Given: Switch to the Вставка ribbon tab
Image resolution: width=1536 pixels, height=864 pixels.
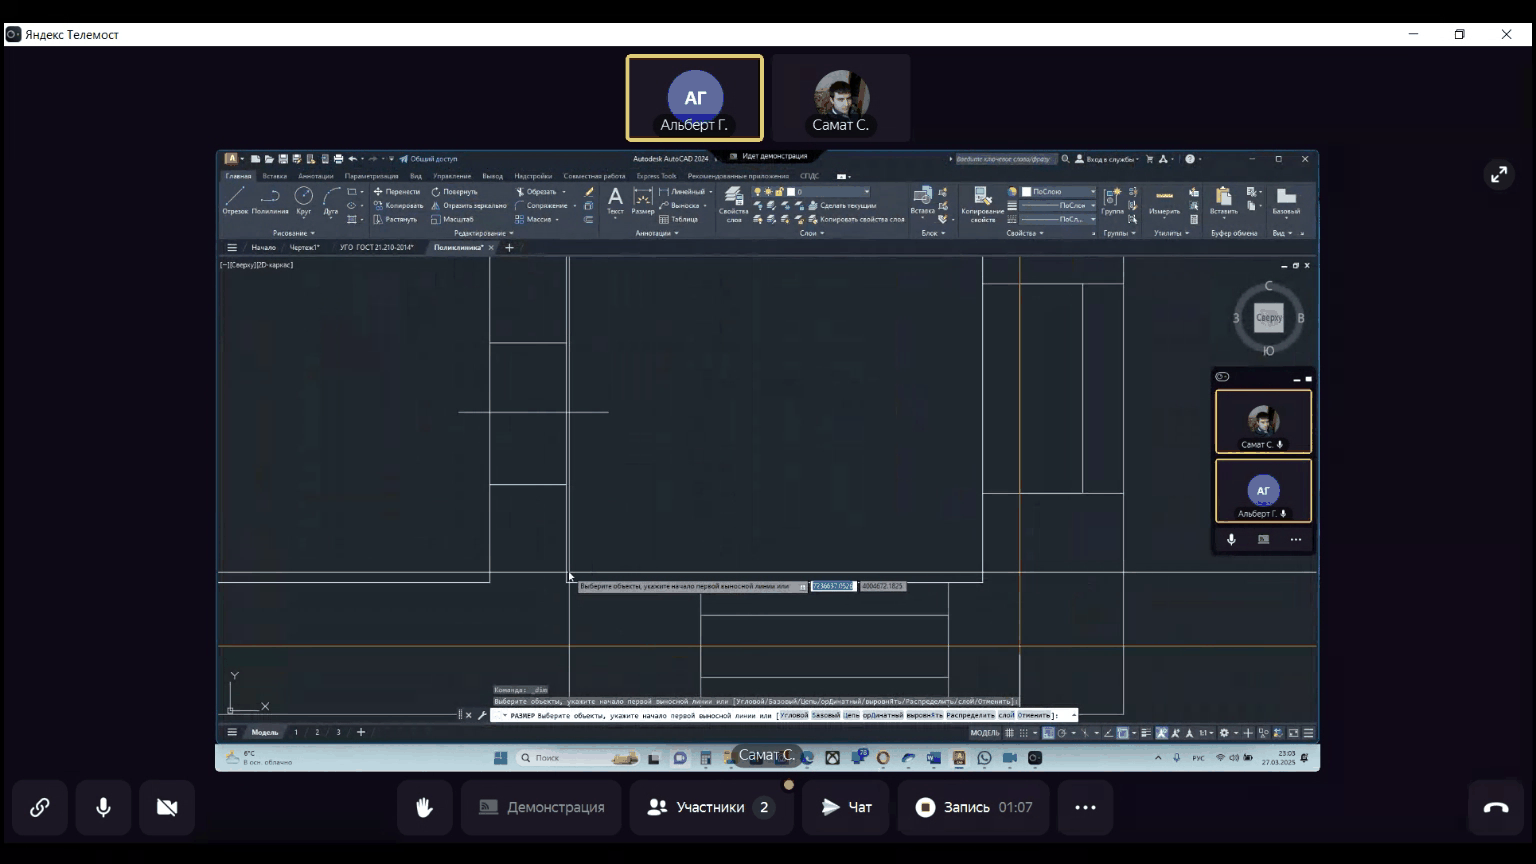Looking at the screenshot, I should click(x=274, y=176).
